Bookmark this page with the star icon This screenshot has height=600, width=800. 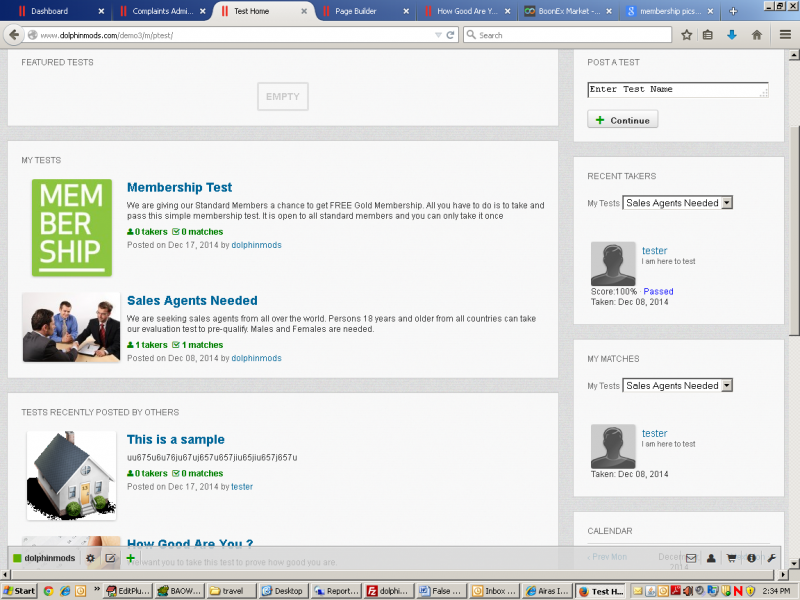(687, 35)
